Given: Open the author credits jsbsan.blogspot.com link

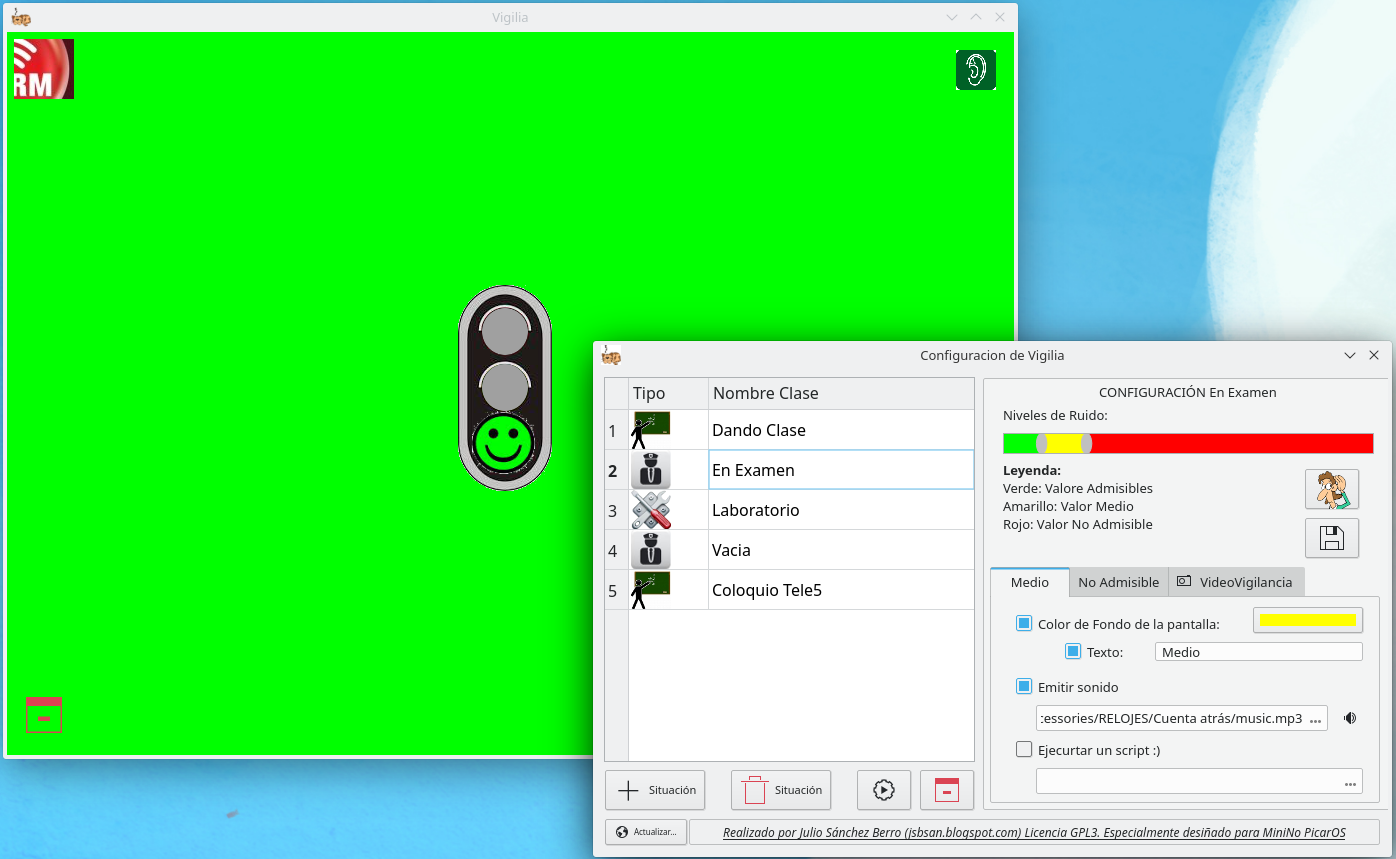Looking at the screenshot, I should pyautogui.click(x=1034, y=832).
